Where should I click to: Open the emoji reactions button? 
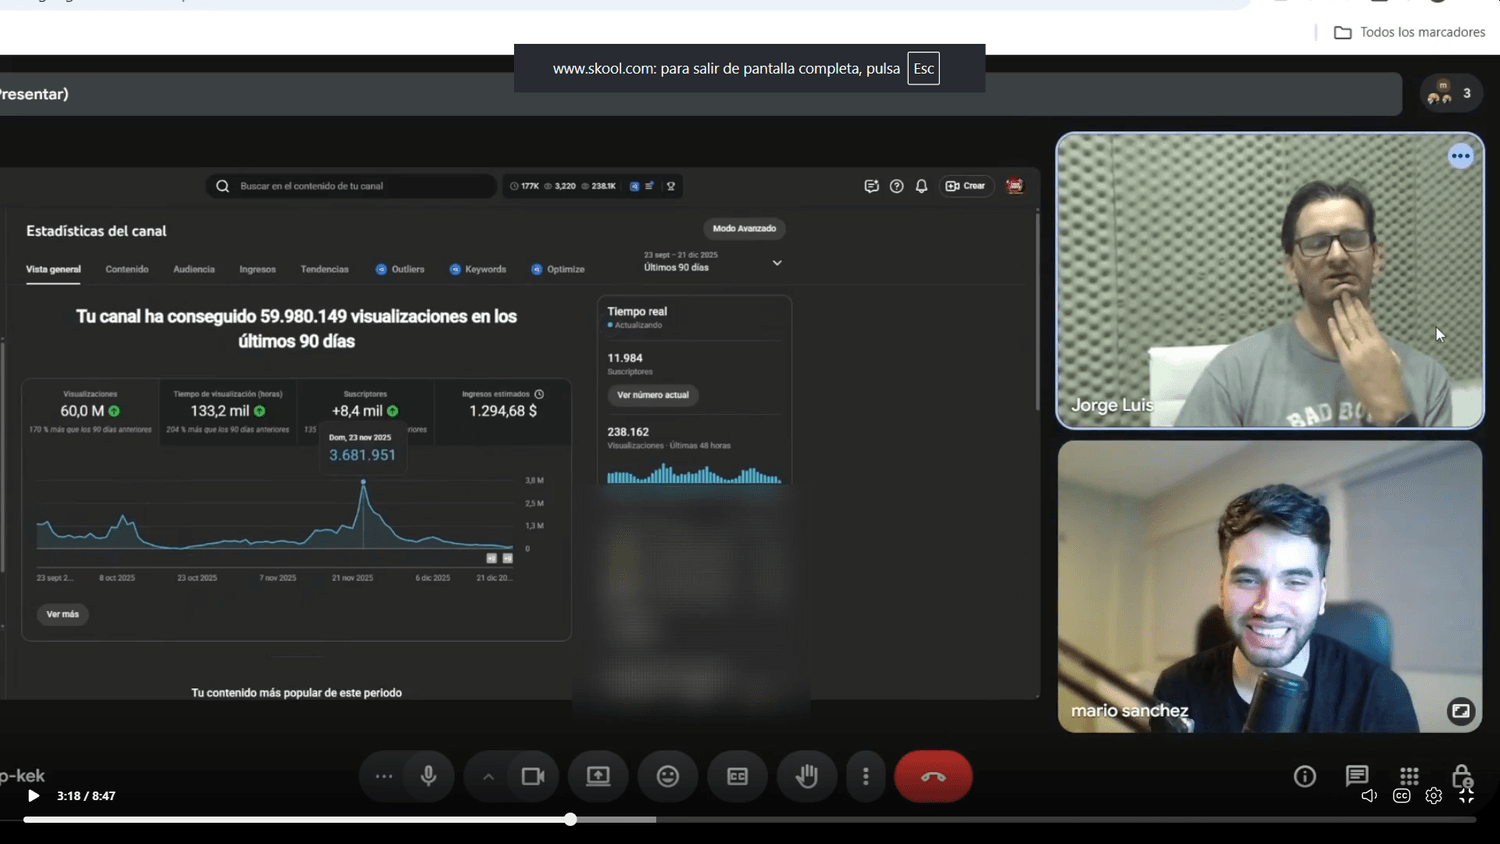click(668, 776)
